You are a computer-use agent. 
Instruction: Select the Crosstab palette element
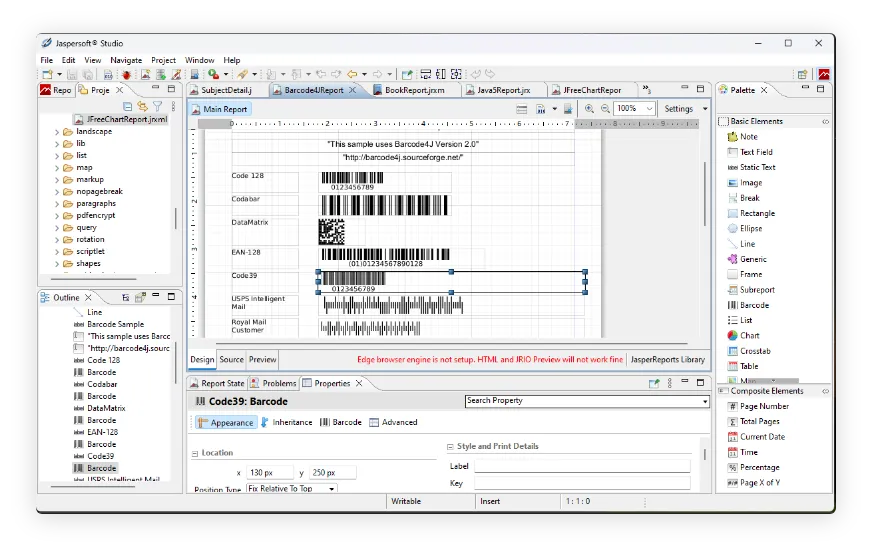749,351
